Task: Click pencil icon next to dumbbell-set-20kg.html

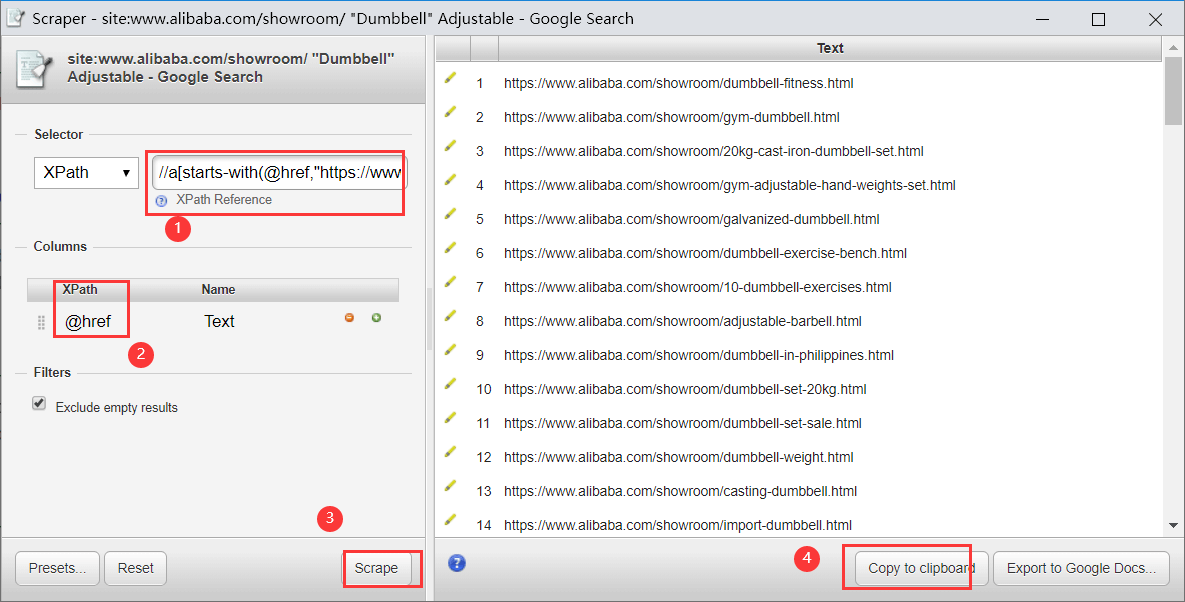Action: coord(450,384)
